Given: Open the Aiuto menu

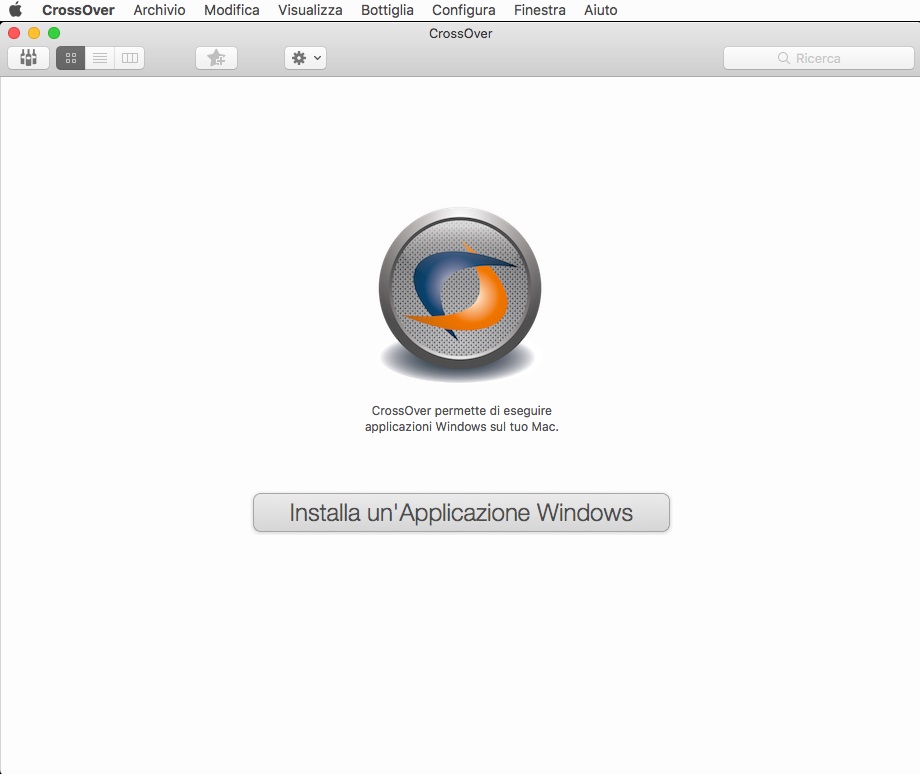Looking at the screenshot, I should (x=600, y=10).
